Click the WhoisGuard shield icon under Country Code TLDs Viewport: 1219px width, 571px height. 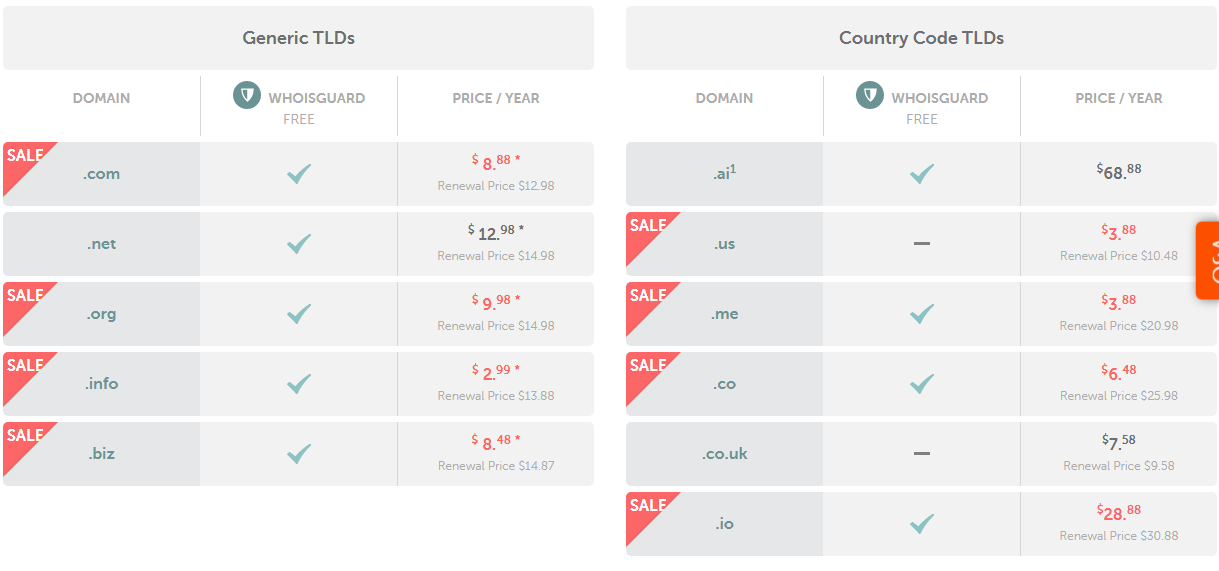click(x=870, y=97)
